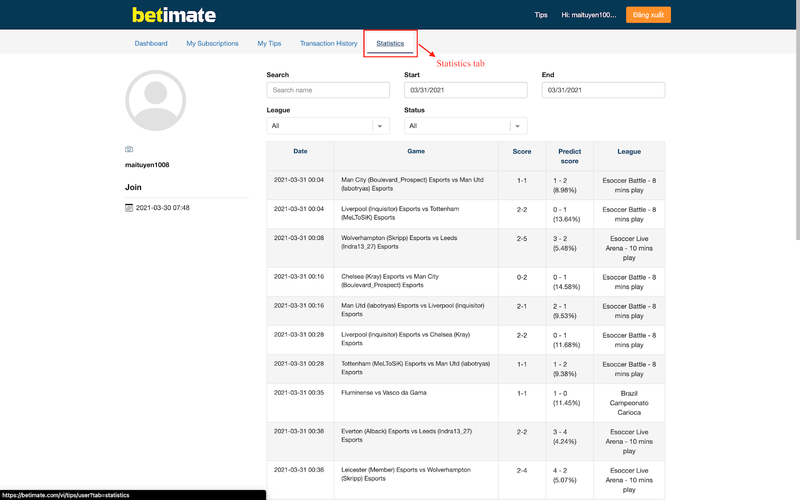The width and height of the screenshot is (800, 500).
Task: Click the betimate logo
Action: point(174,15)
